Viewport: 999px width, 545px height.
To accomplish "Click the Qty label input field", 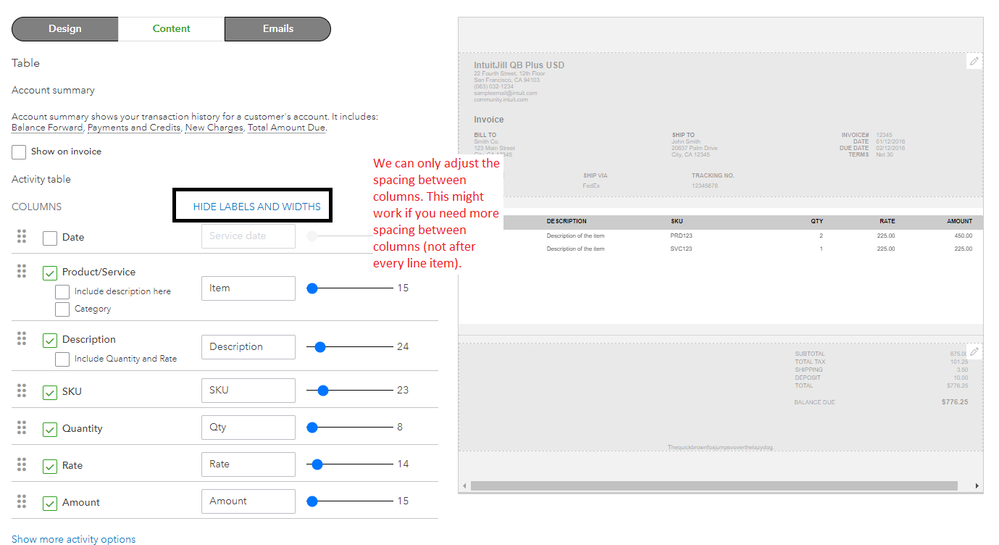I will pos(248,427).
